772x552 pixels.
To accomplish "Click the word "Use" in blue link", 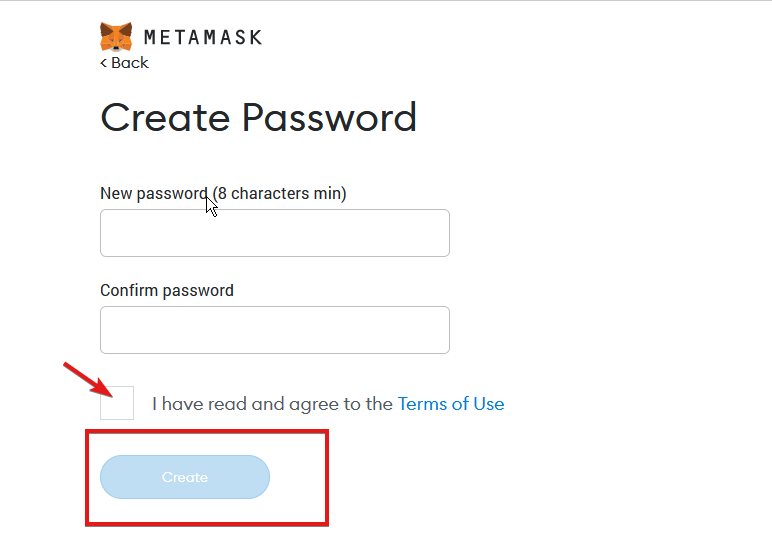I will click(489, 404).
